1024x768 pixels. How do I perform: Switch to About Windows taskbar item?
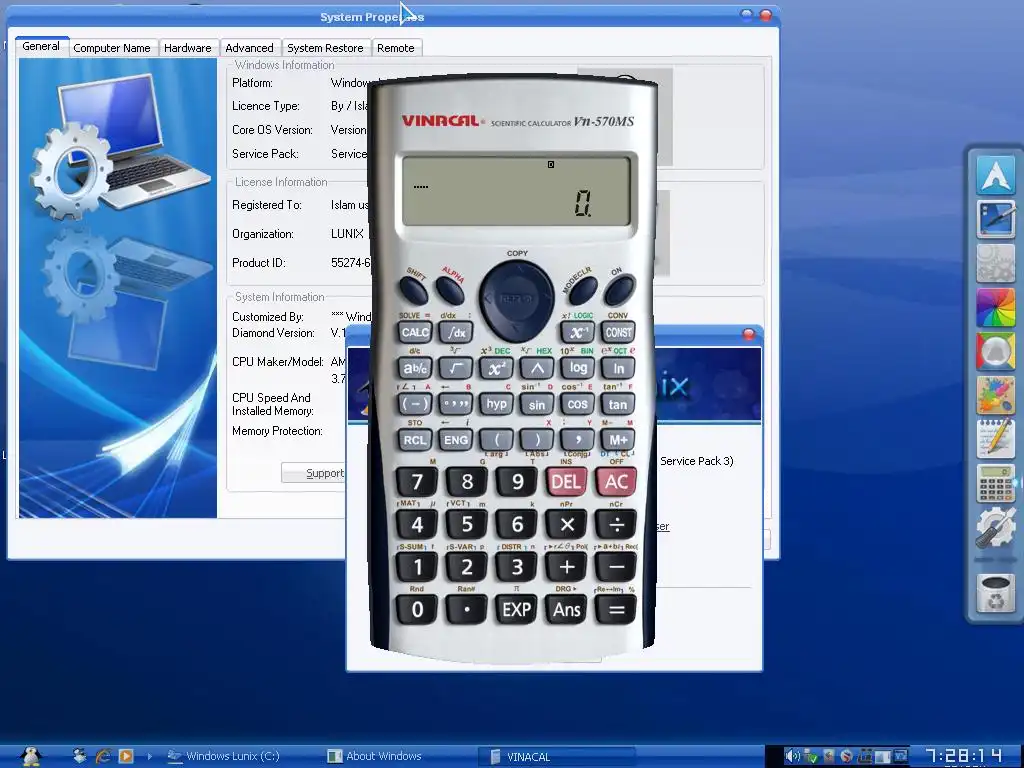[374, 756]
